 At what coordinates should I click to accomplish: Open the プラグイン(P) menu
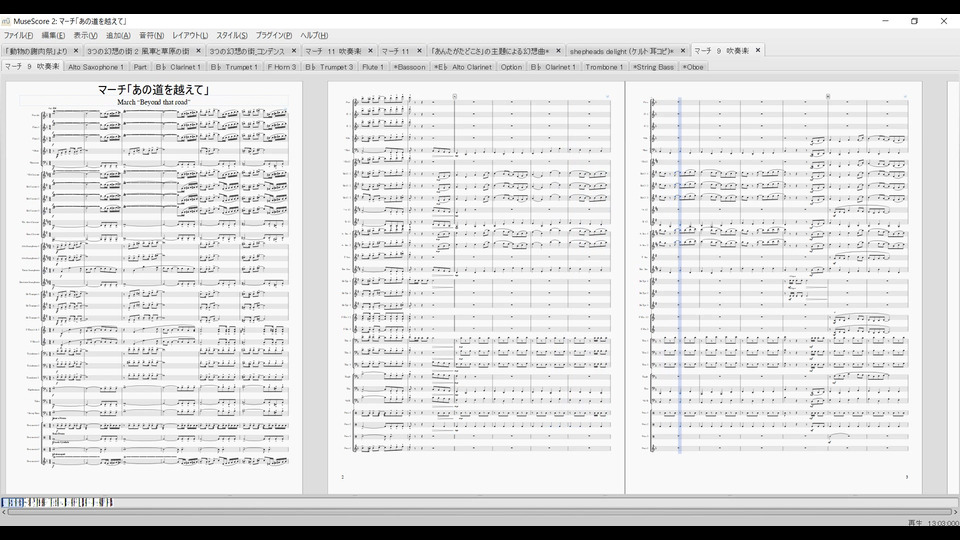coord(274,36)
